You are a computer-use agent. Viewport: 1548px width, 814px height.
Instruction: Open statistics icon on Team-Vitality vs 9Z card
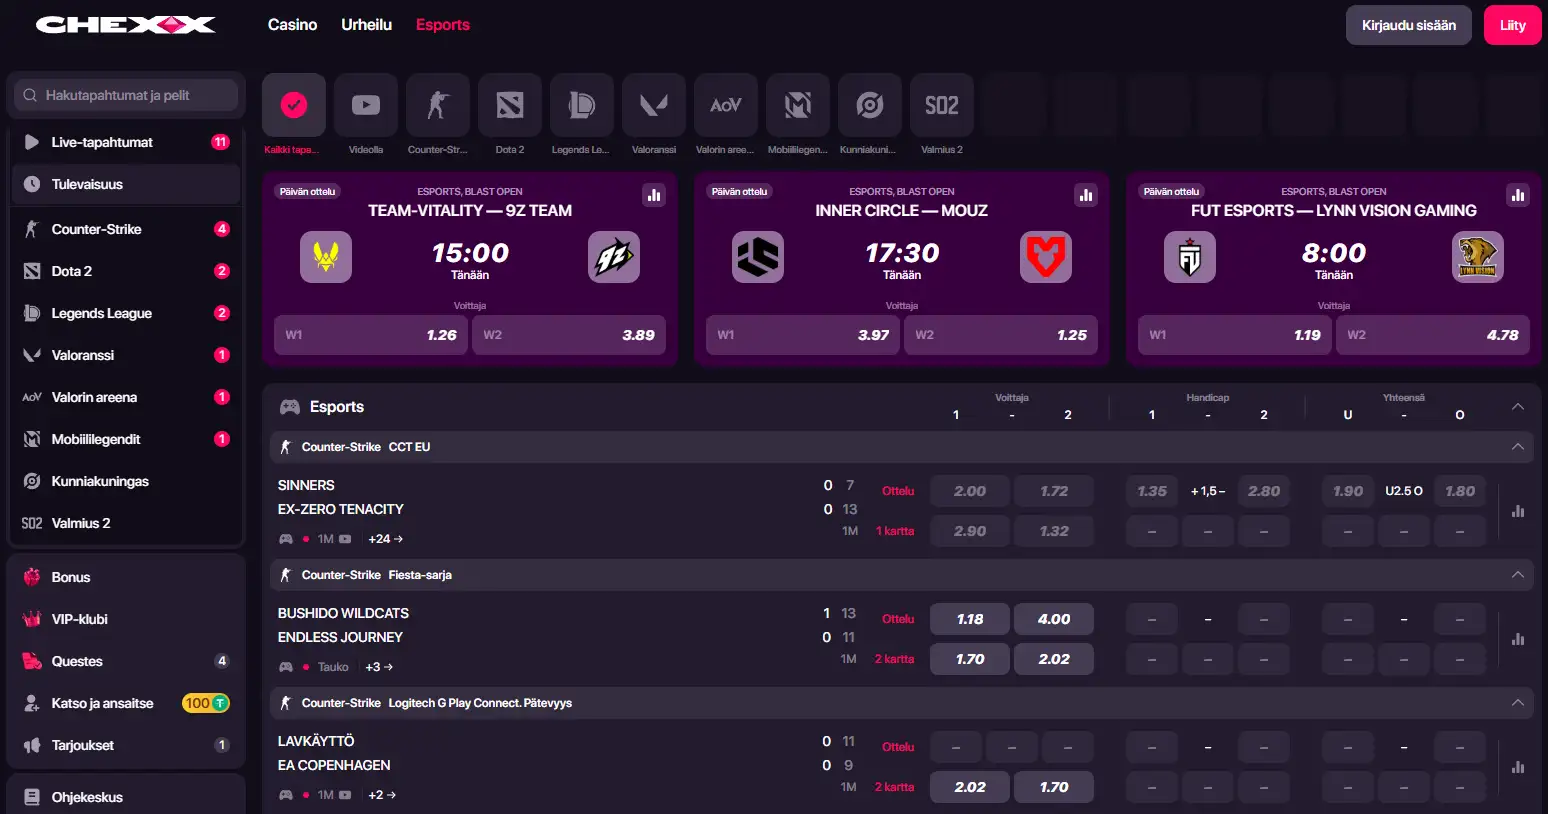click(654, 195)
